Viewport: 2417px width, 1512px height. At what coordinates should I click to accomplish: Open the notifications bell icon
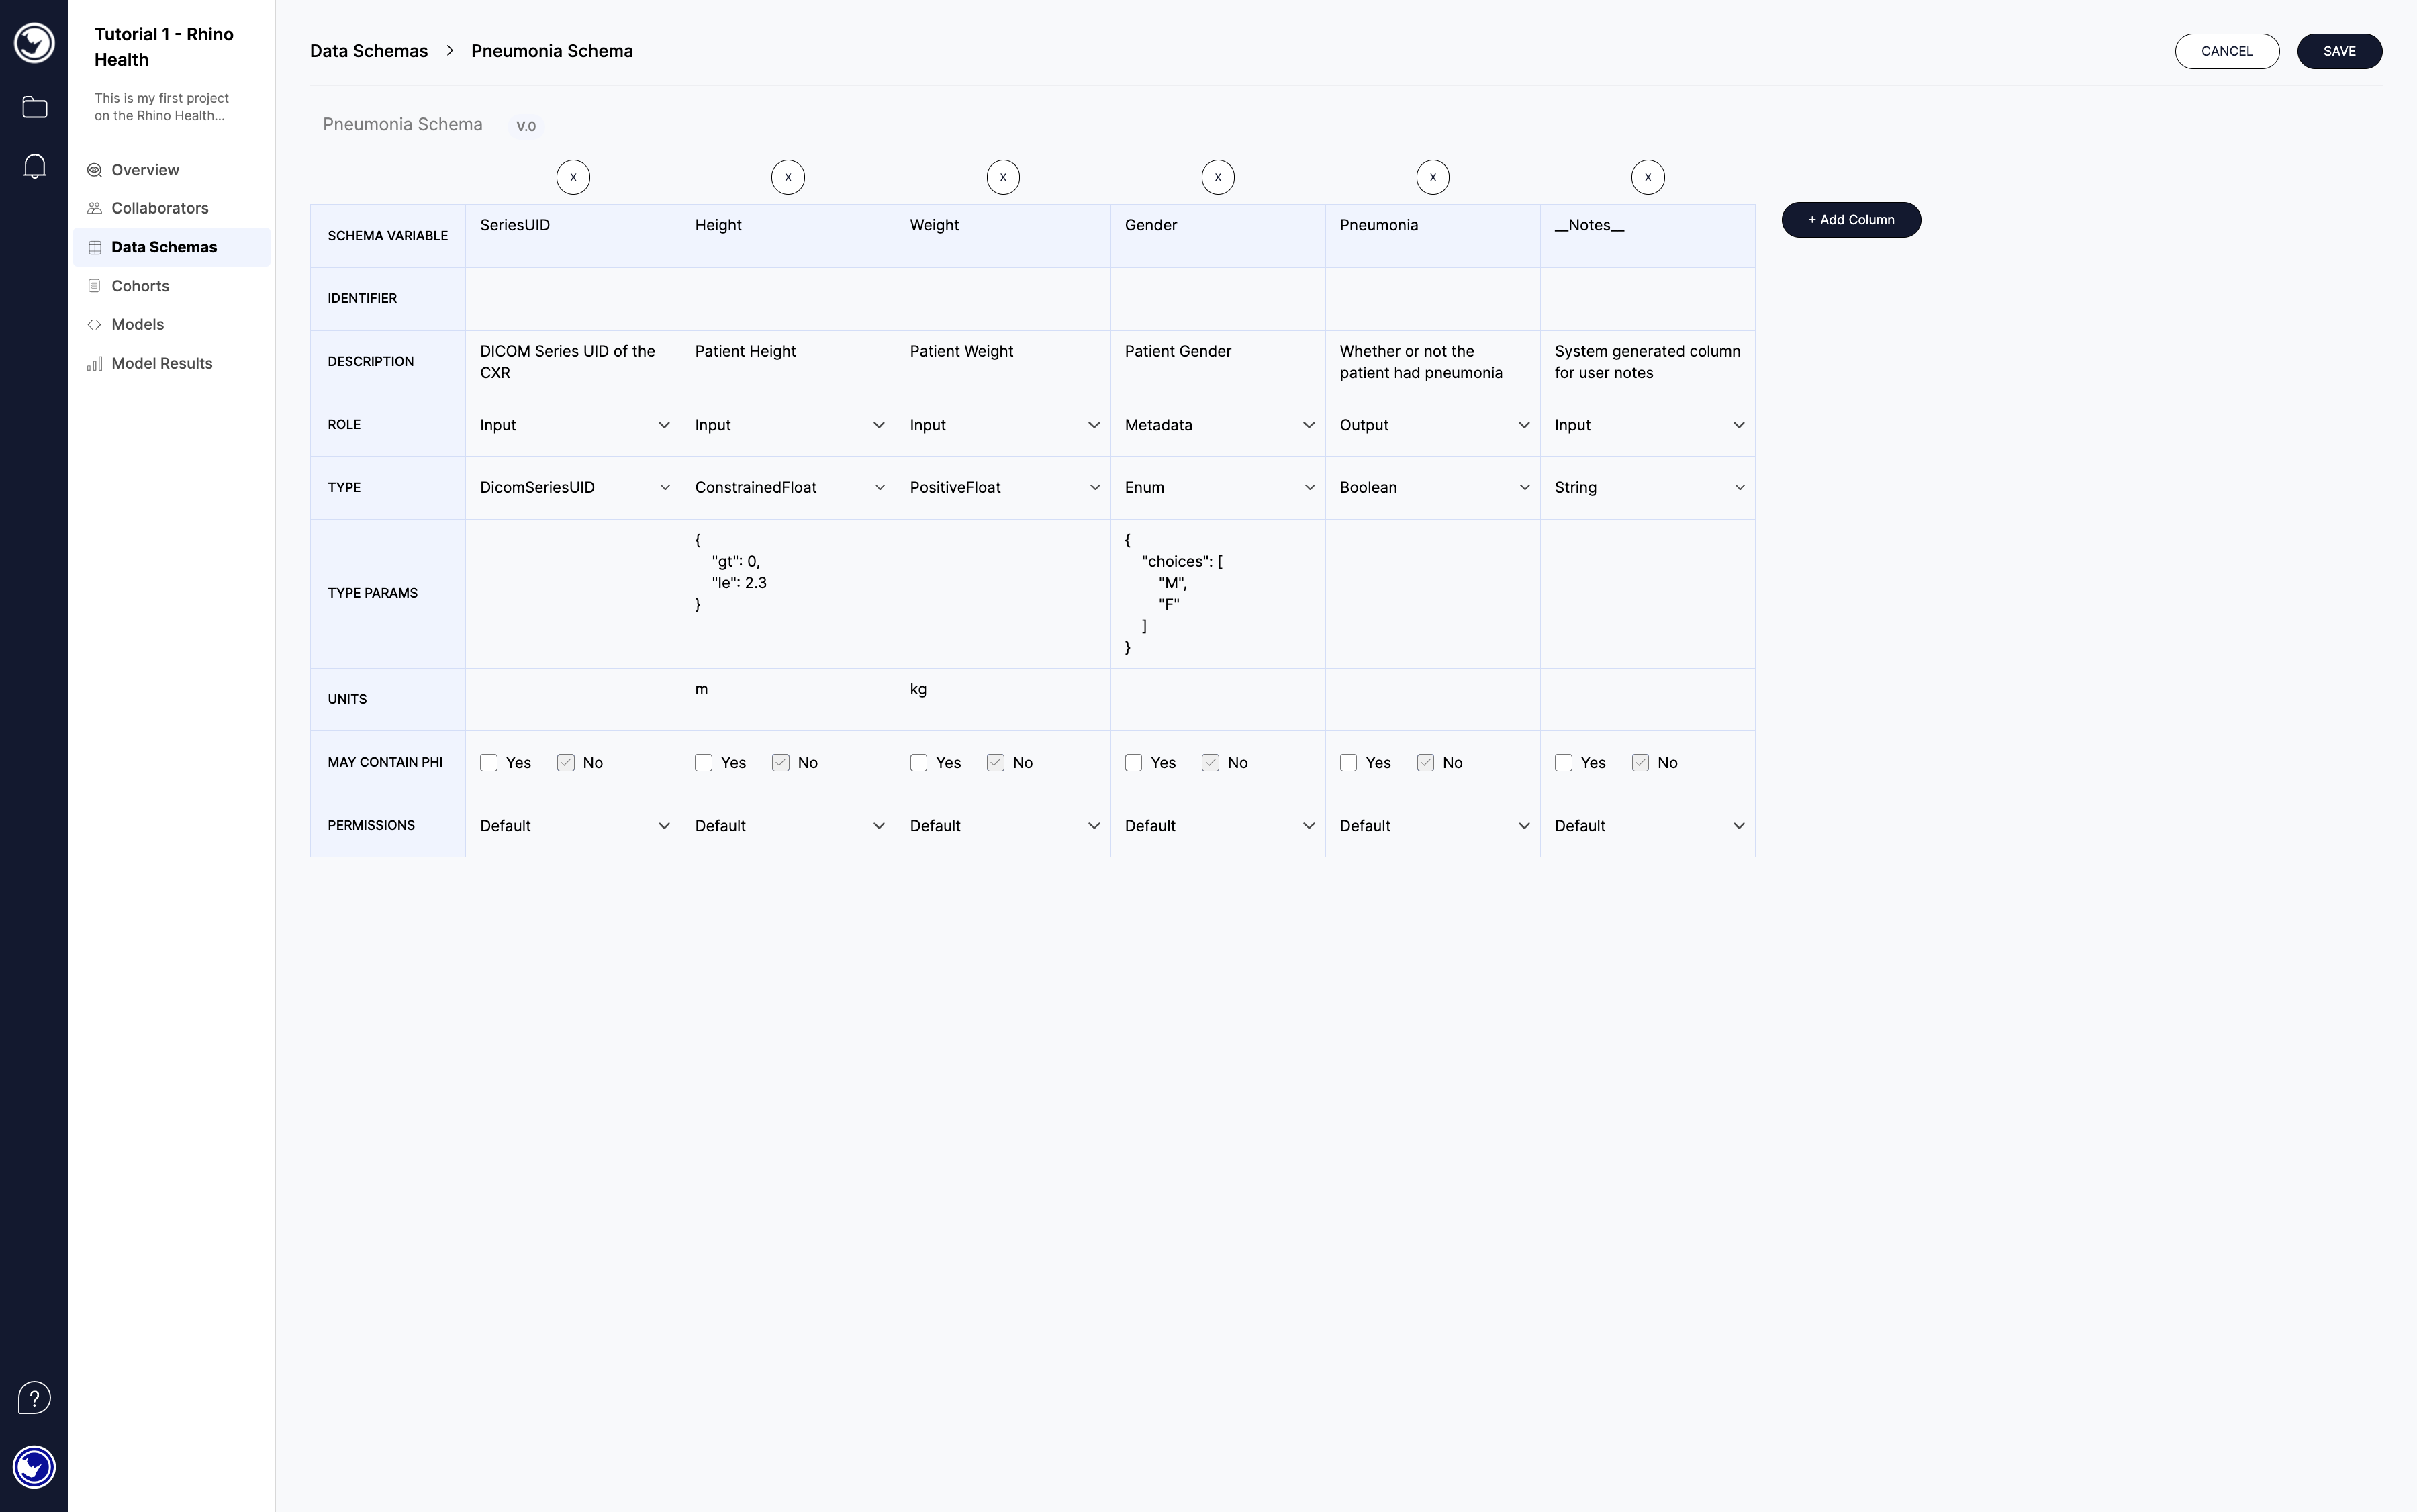pos(34,166)
